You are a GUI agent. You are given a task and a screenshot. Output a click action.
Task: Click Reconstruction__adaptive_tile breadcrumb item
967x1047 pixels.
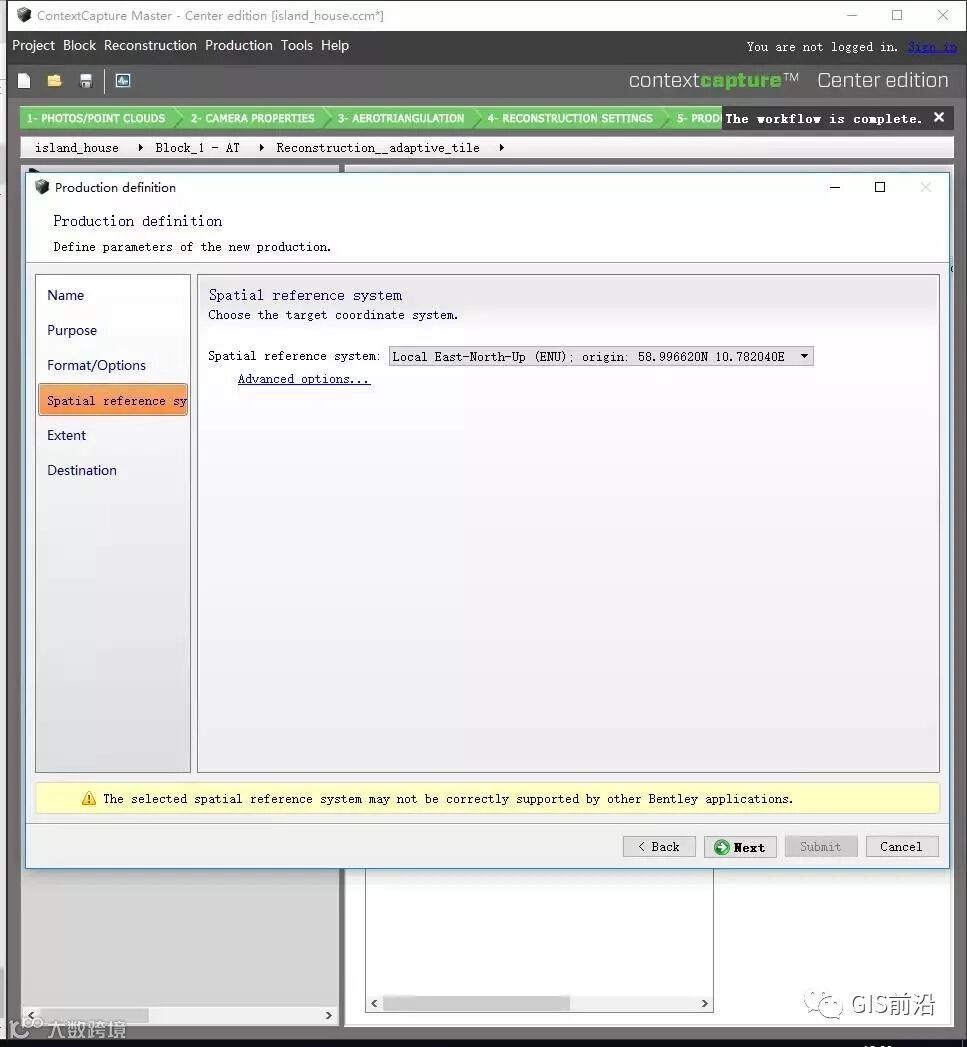pos(378,148)
